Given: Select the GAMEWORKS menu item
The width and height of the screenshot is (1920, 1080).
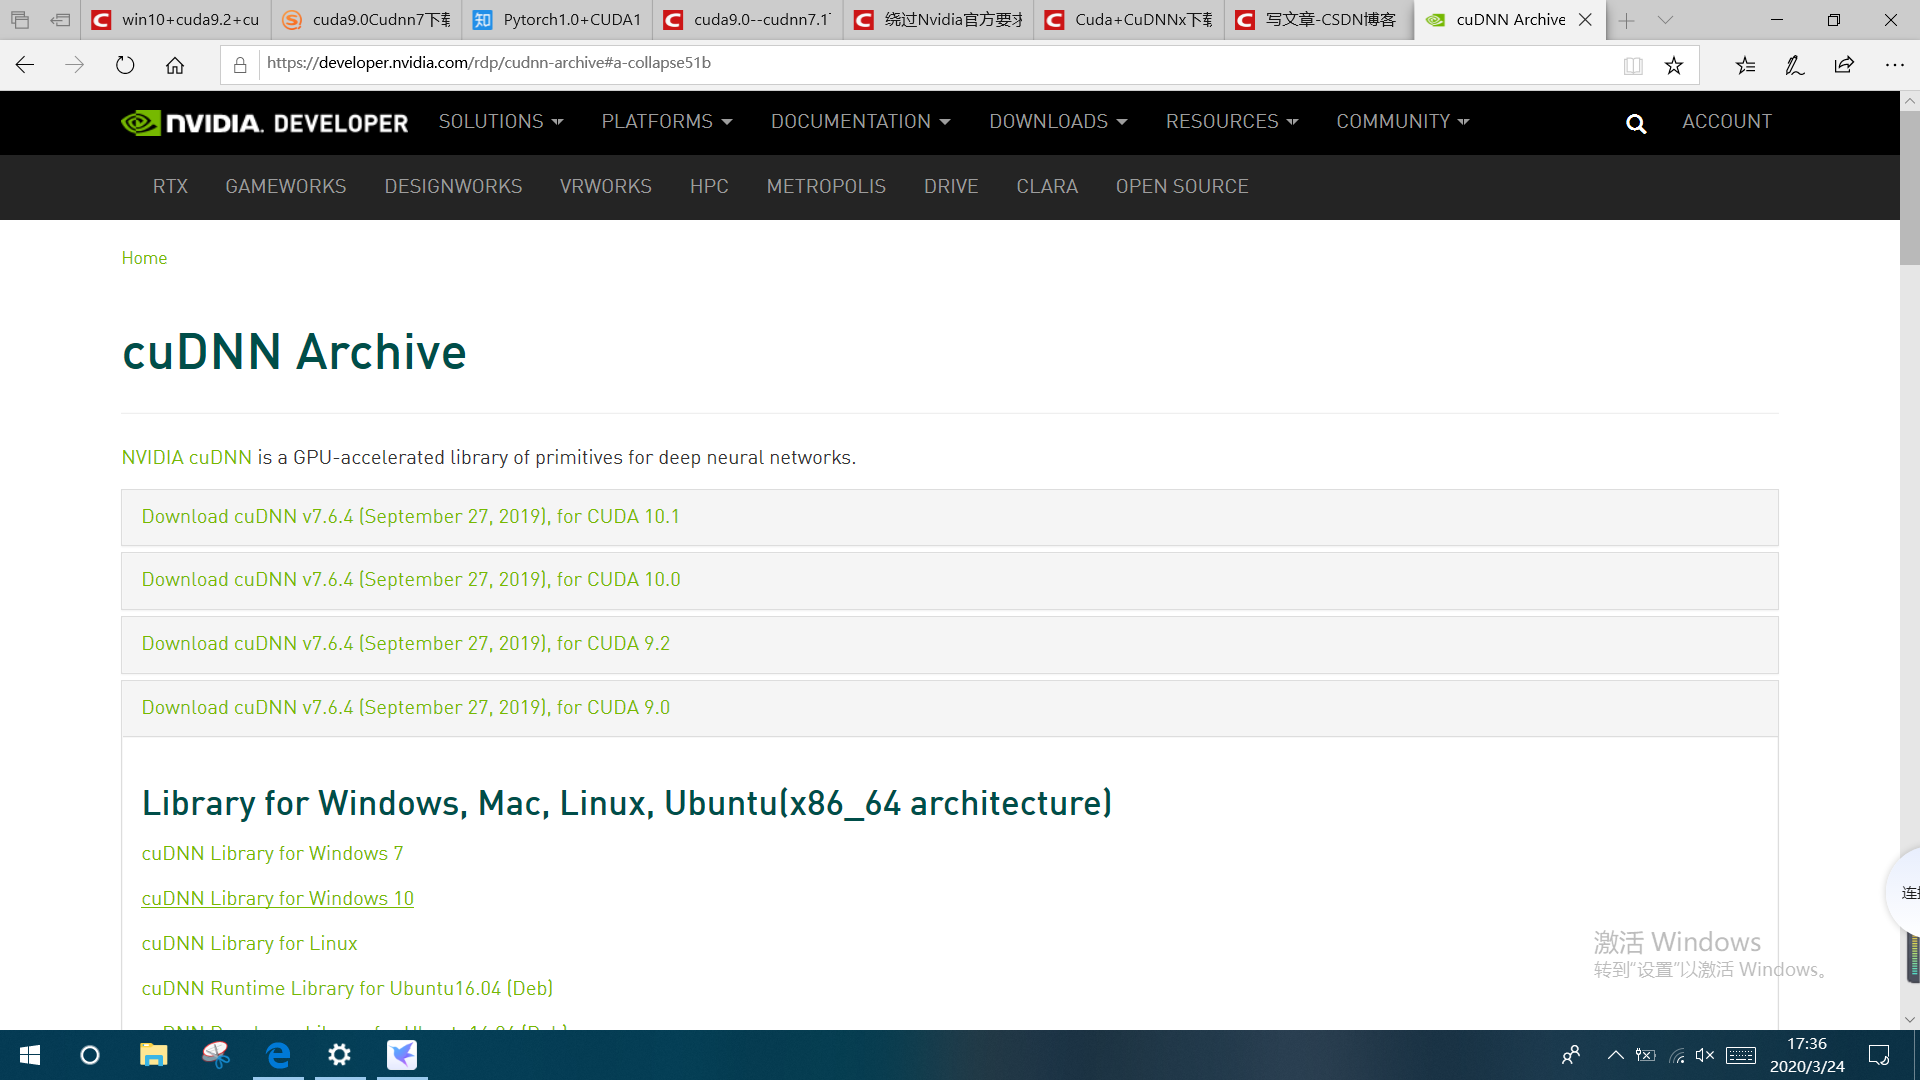Looking at the screenshot, I should (x=286, y=187).
